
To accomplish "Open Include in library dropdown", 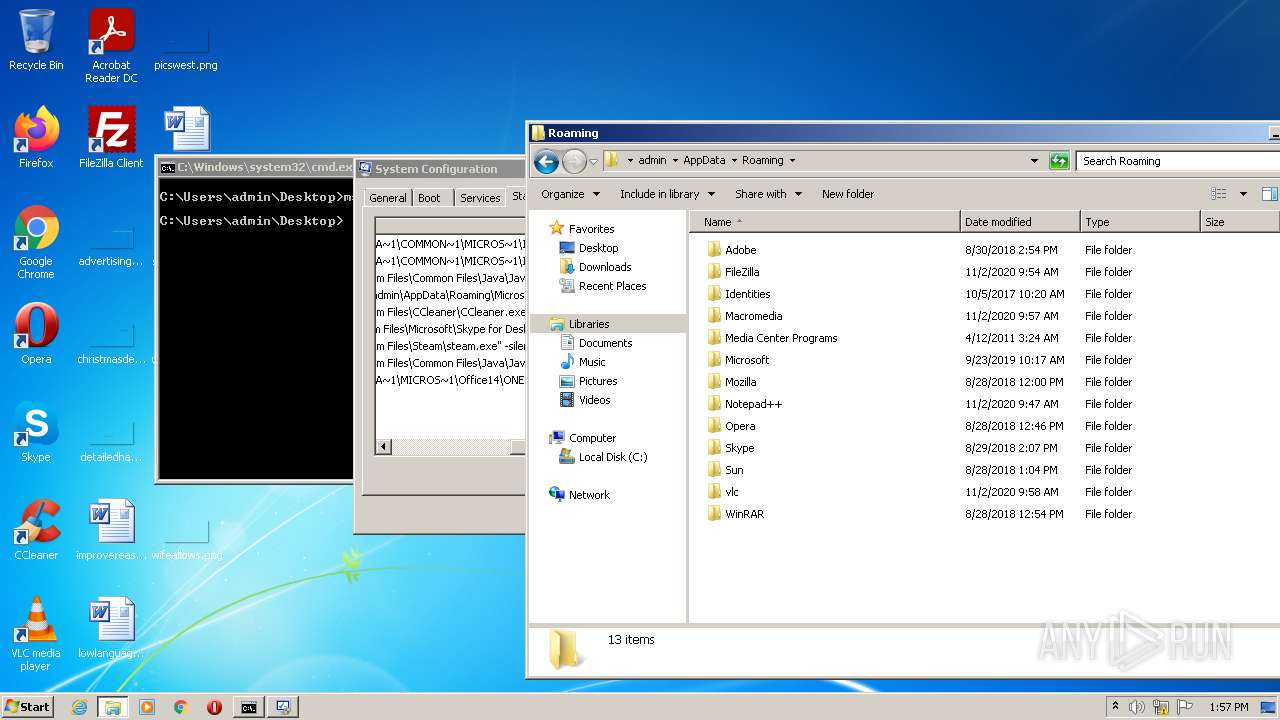I will [x=667, y=194].
